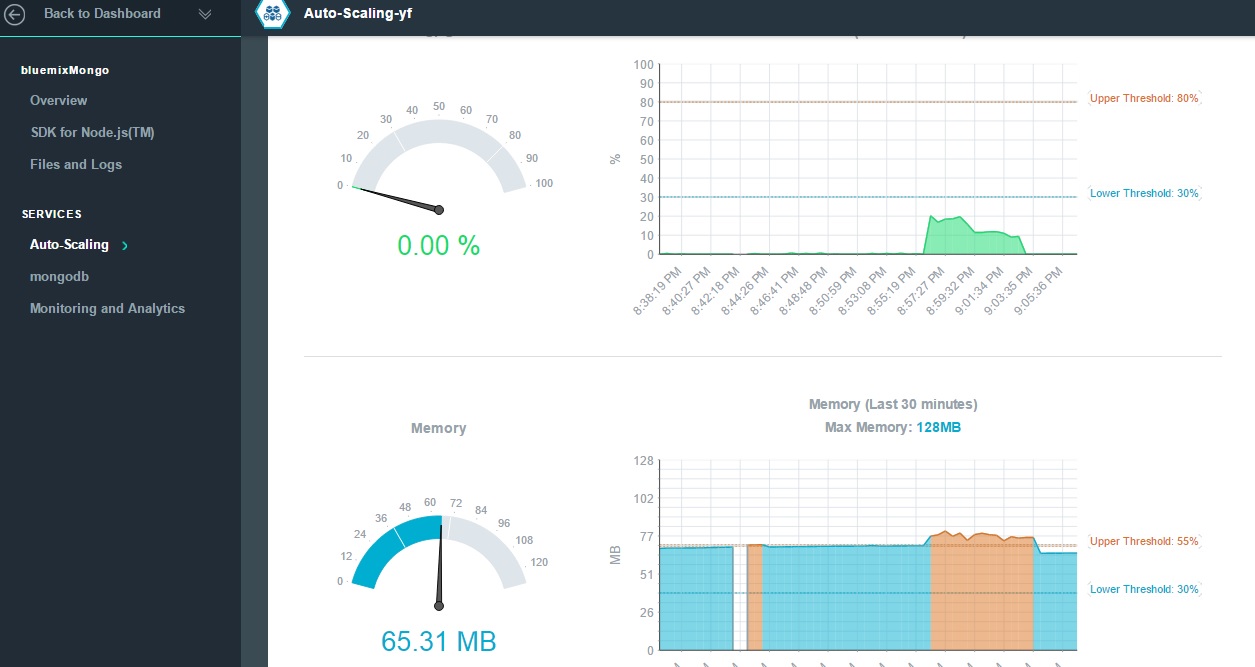Open SDK for Node.js(TM) runtime
The height and width of the screenshot is (667, 1255).
92,132
